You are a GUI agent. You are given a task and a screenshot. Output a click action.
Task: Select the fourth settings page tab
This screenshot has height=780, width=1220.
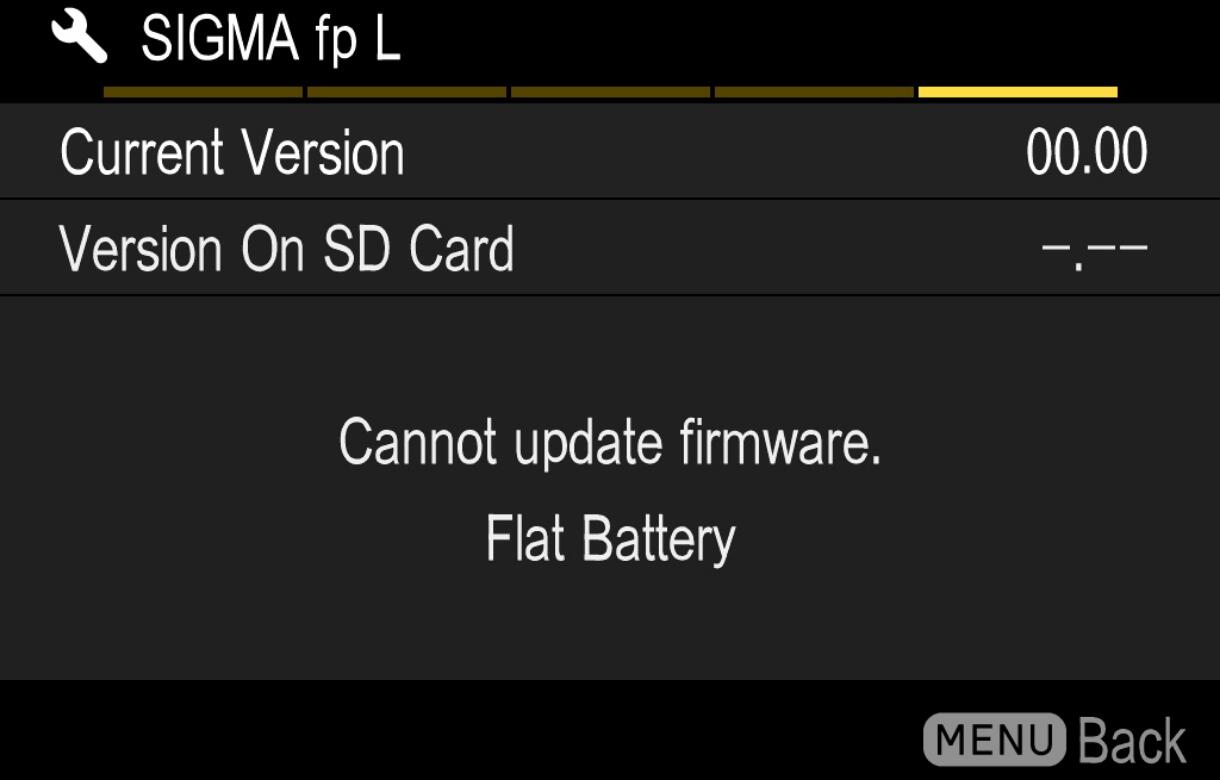[x=814, y=92]
